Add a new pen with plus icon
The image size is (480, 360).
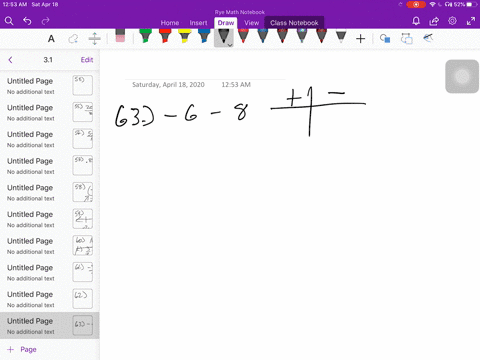pyautogui.click(x=360, y=39)
